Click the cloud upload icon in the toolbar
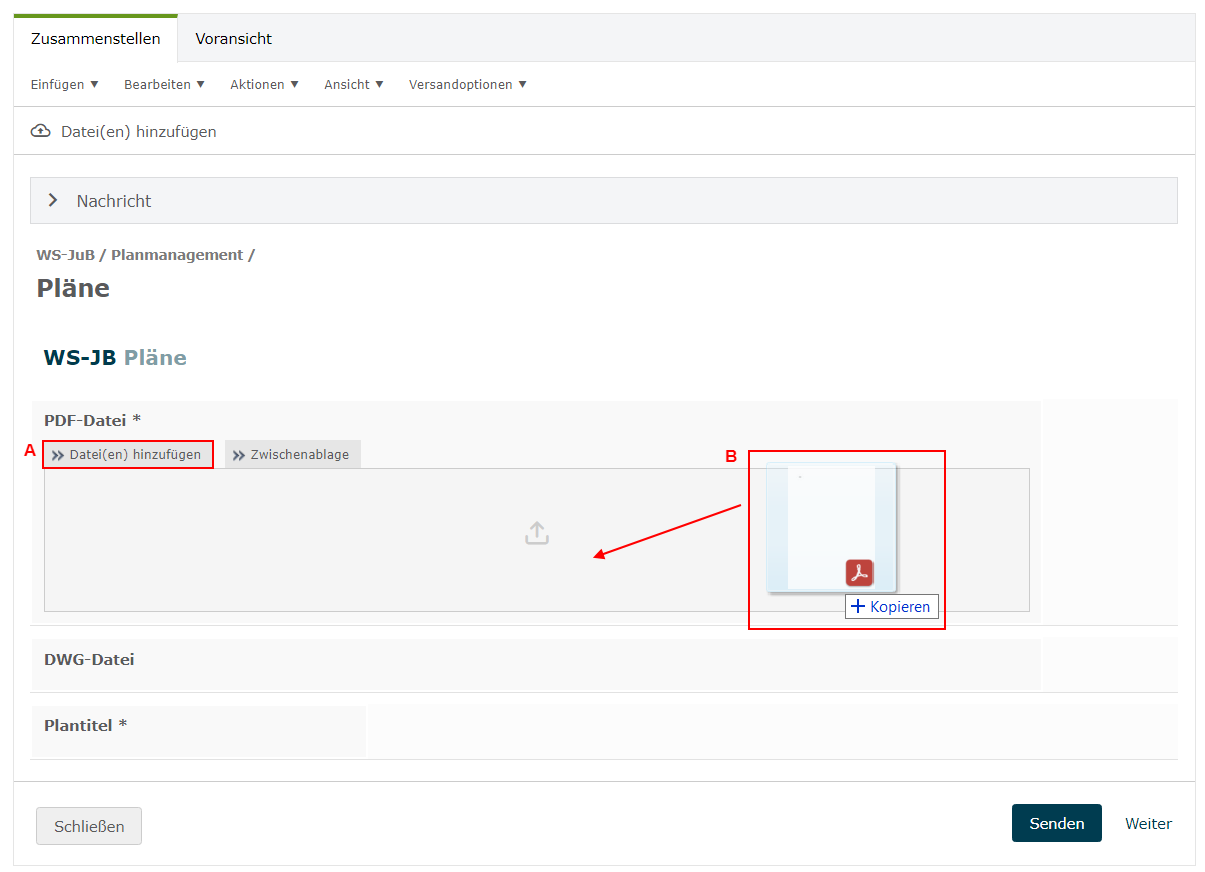Screen dimensions: 1205x872 (x=41, y=131)
